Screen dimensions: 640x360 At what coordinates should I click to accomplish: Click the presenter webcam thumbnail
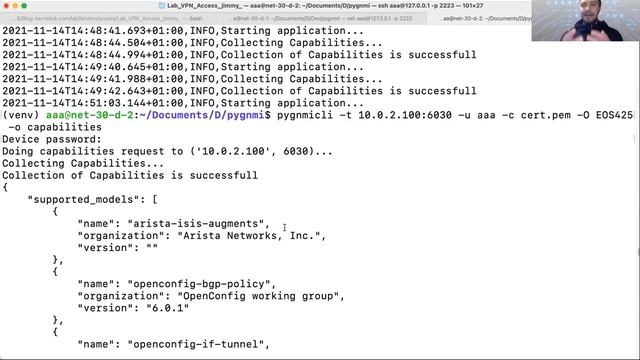pyautogui.click(x=586, y=20)
